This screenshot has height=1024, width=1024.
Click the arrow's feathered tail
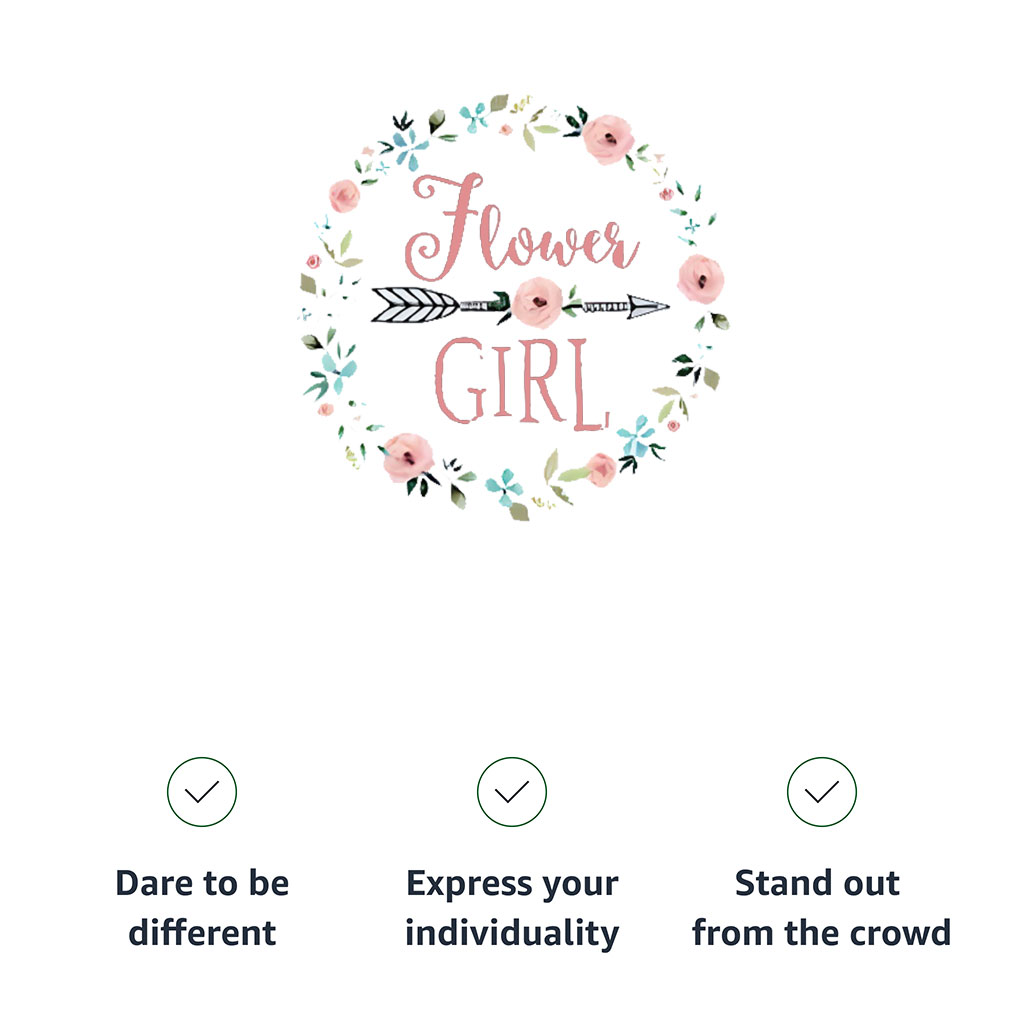pos(415,305)
